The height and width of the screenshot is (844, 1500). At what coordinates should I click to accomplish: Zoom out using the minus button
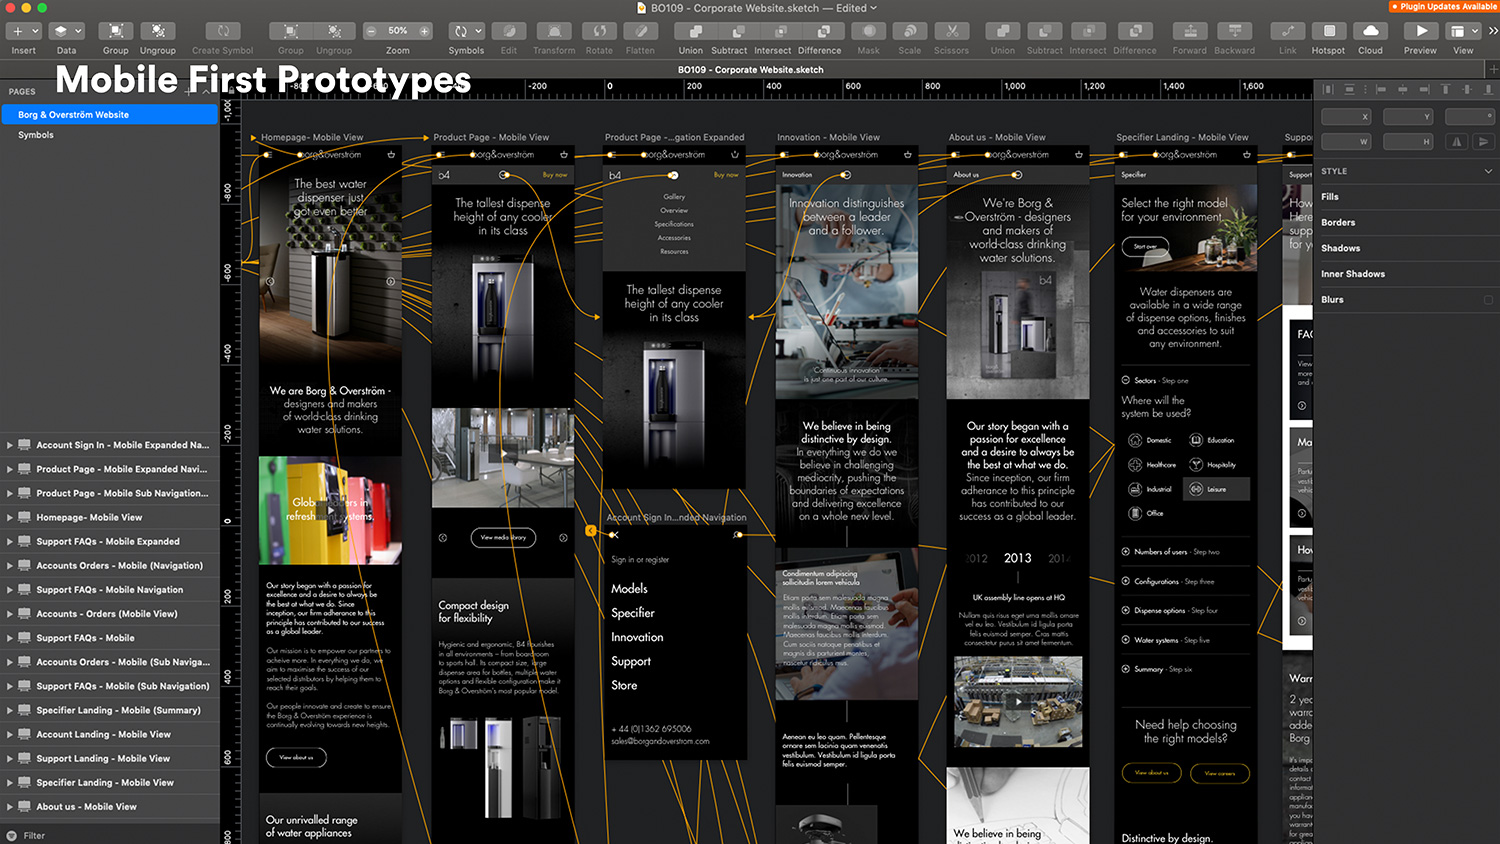click(x=372, y=31)
